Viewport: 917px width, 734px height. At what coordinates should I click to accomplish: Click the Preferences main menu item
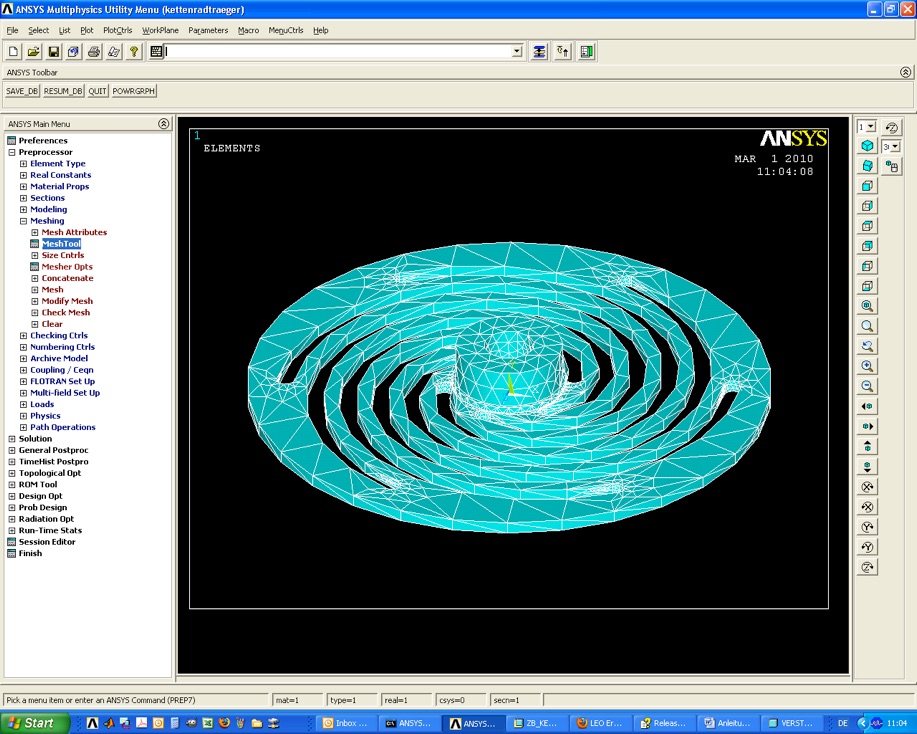[x=43, y=141]
